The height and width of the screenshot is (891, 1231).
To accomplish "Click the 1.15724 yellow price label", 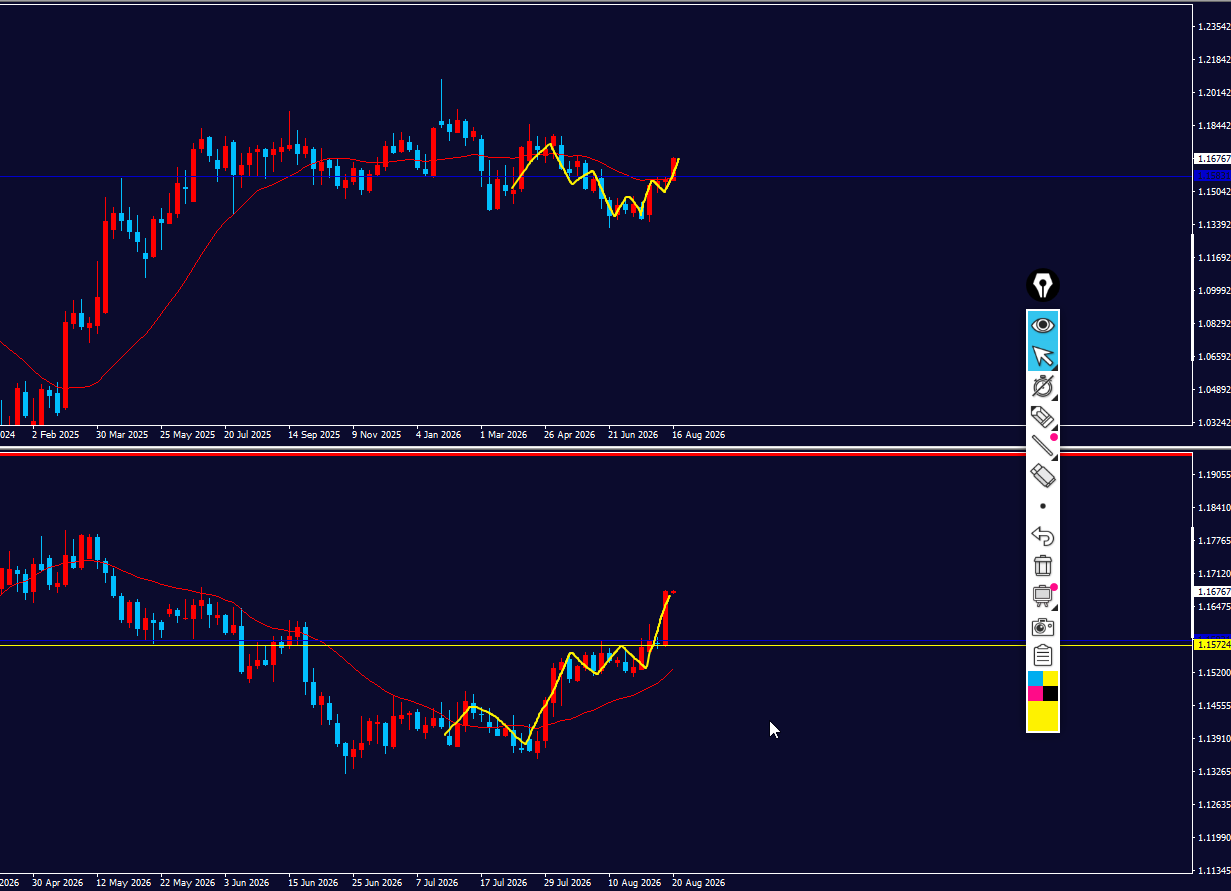I will pyautogui.click(x=1213, y=645).
